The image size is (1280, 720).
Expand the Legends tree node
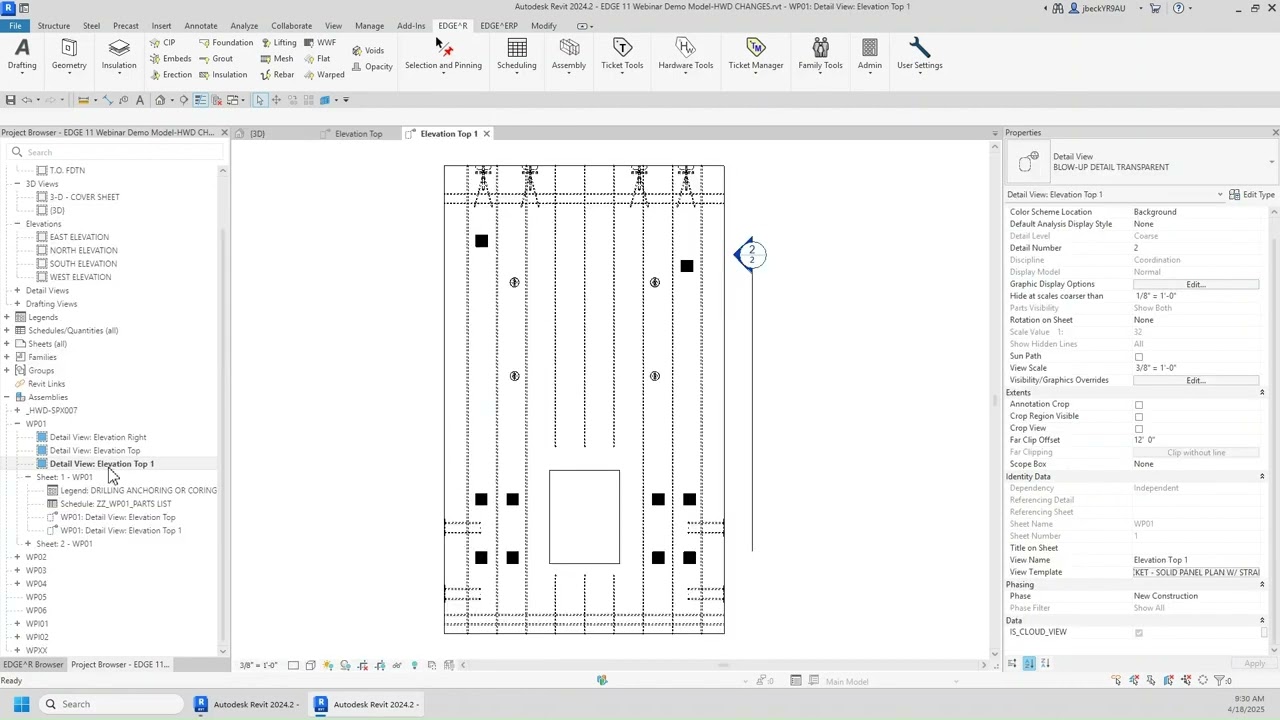click(x=7, y=317)
